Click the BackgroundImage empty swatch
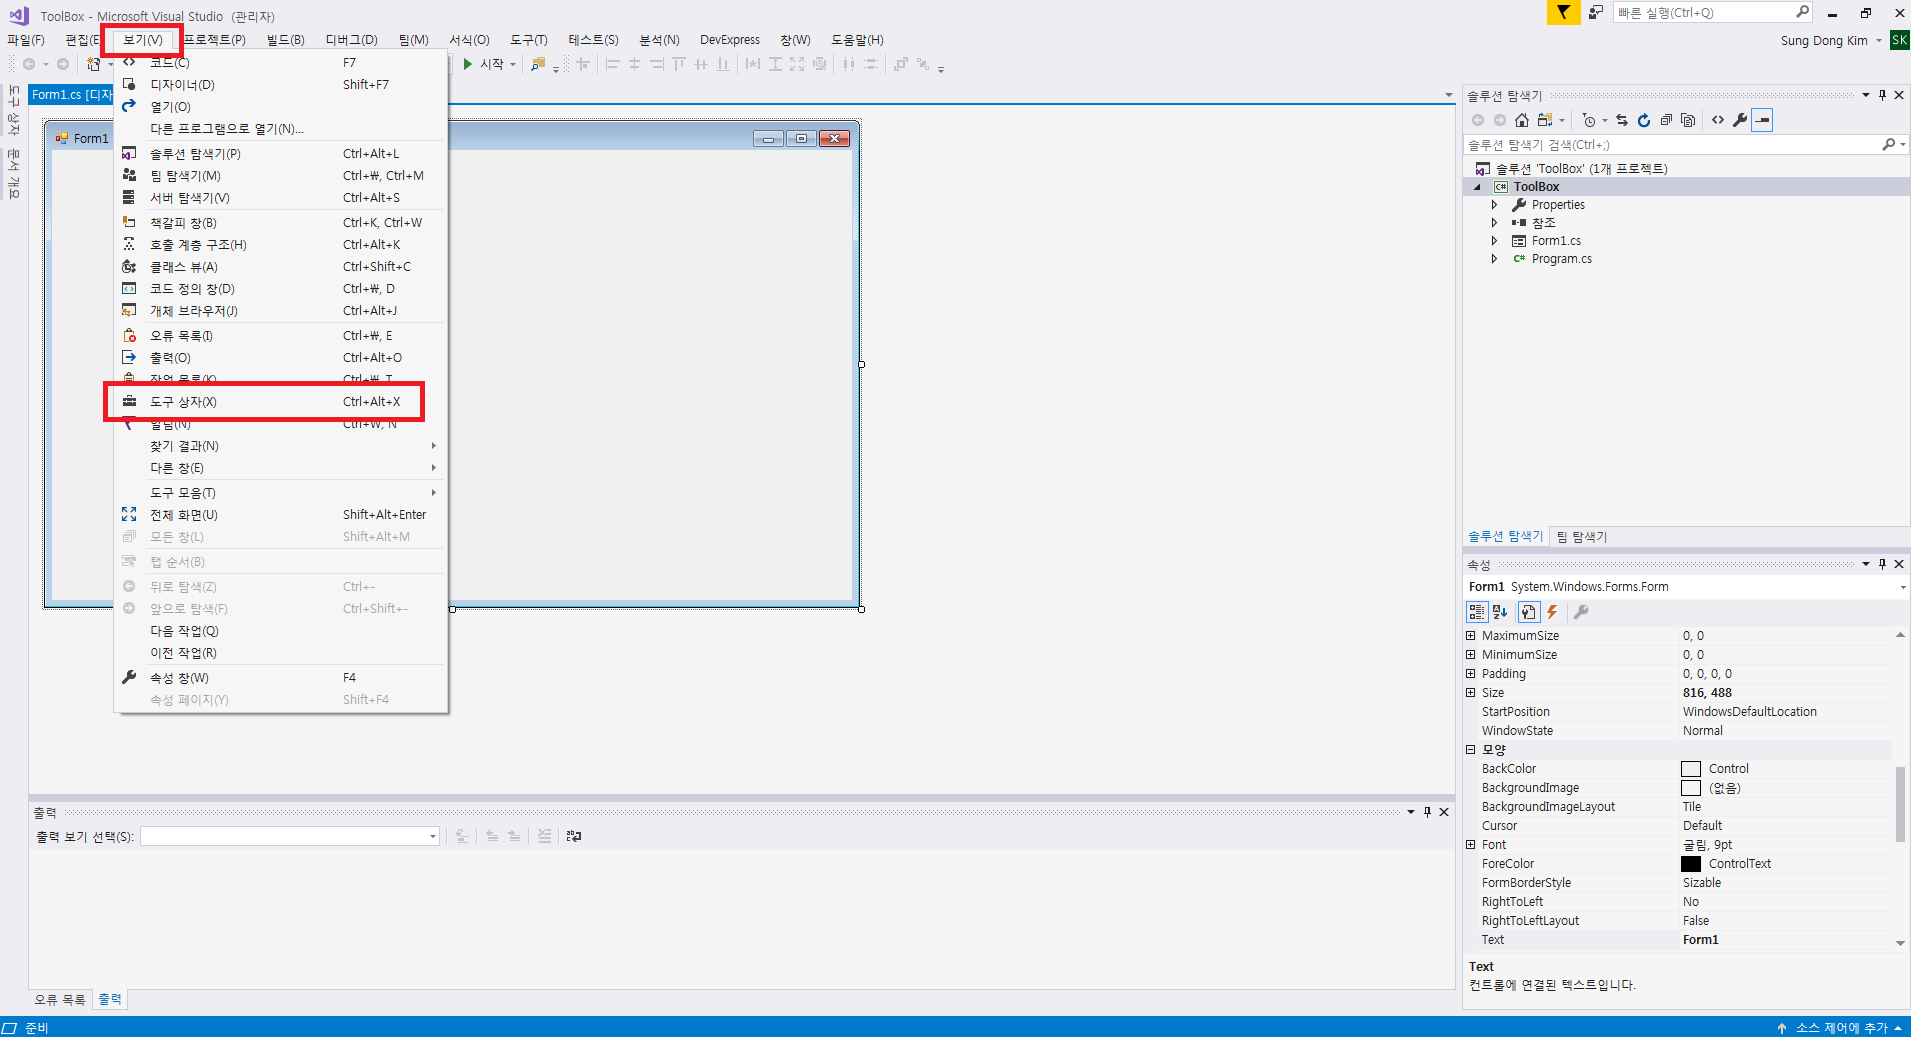 1691,788
